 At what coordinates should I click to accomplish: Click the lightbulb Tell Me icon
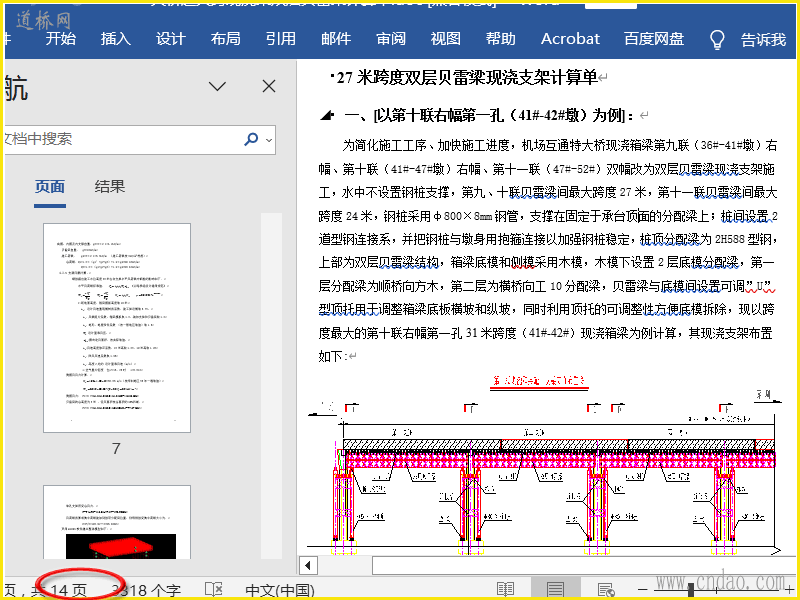(717, 39)
